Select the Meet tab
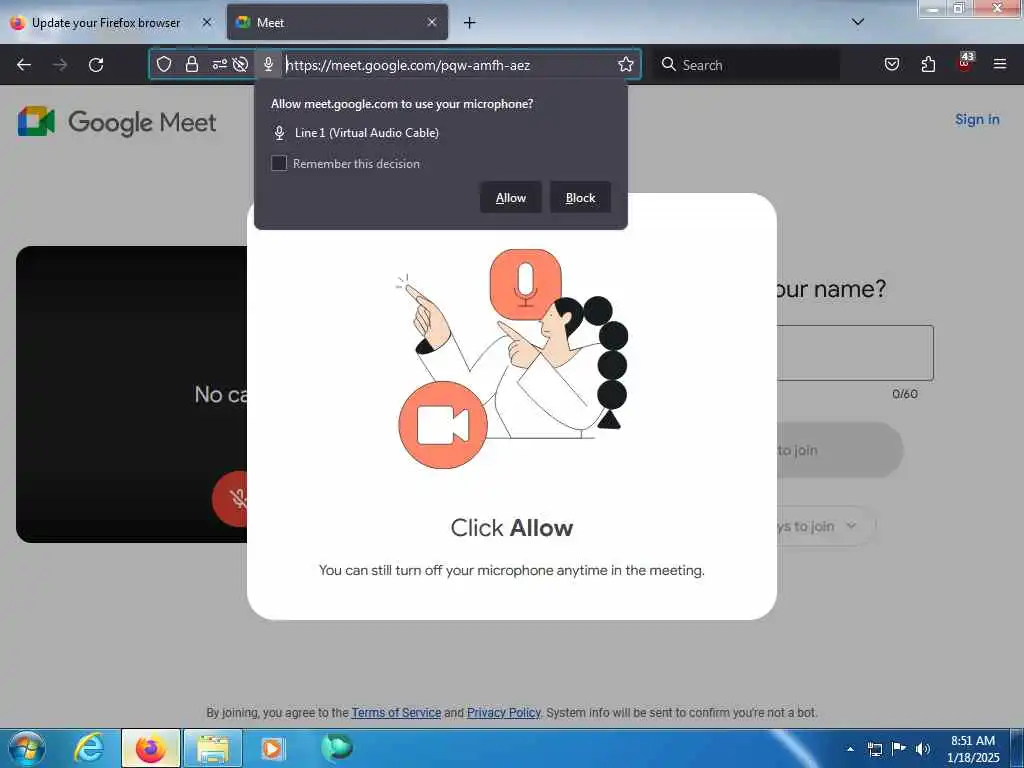This screenshot has height=768, width=1024. 337,23
